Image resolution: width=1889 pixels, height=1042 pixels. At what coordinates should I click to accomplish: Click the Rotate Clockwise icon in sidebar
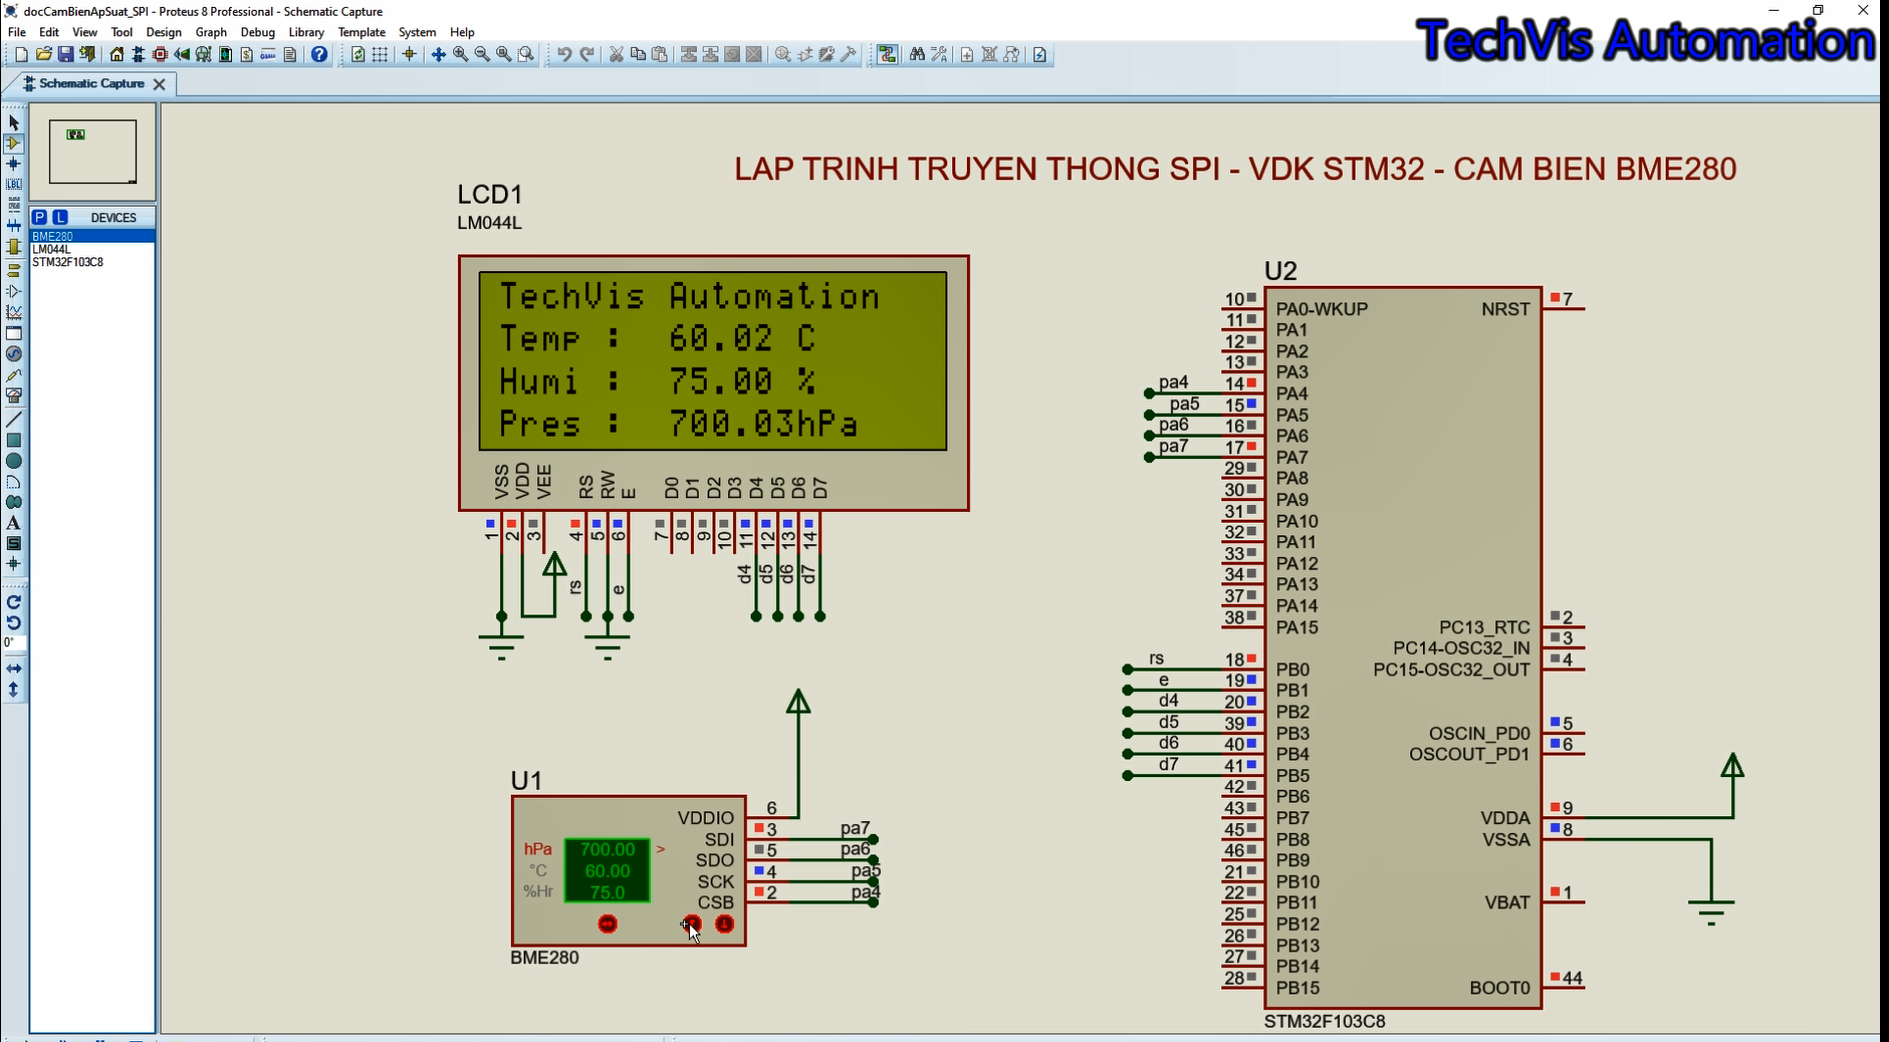click(14, 602)
